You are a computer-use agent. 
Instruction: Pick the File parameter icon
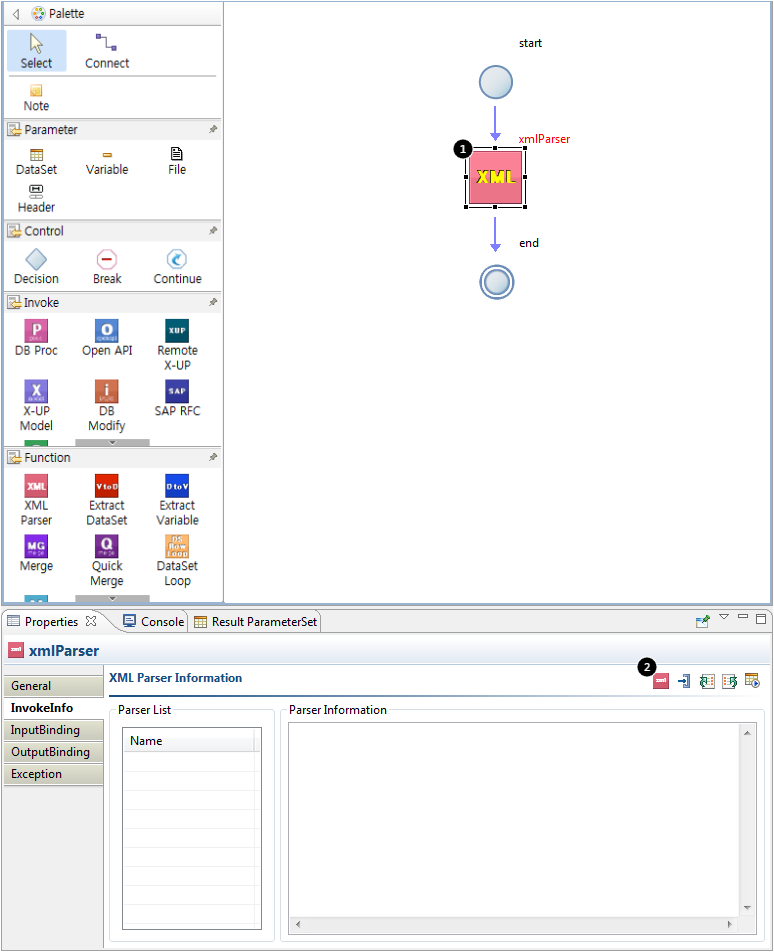(x=177, y=162)
